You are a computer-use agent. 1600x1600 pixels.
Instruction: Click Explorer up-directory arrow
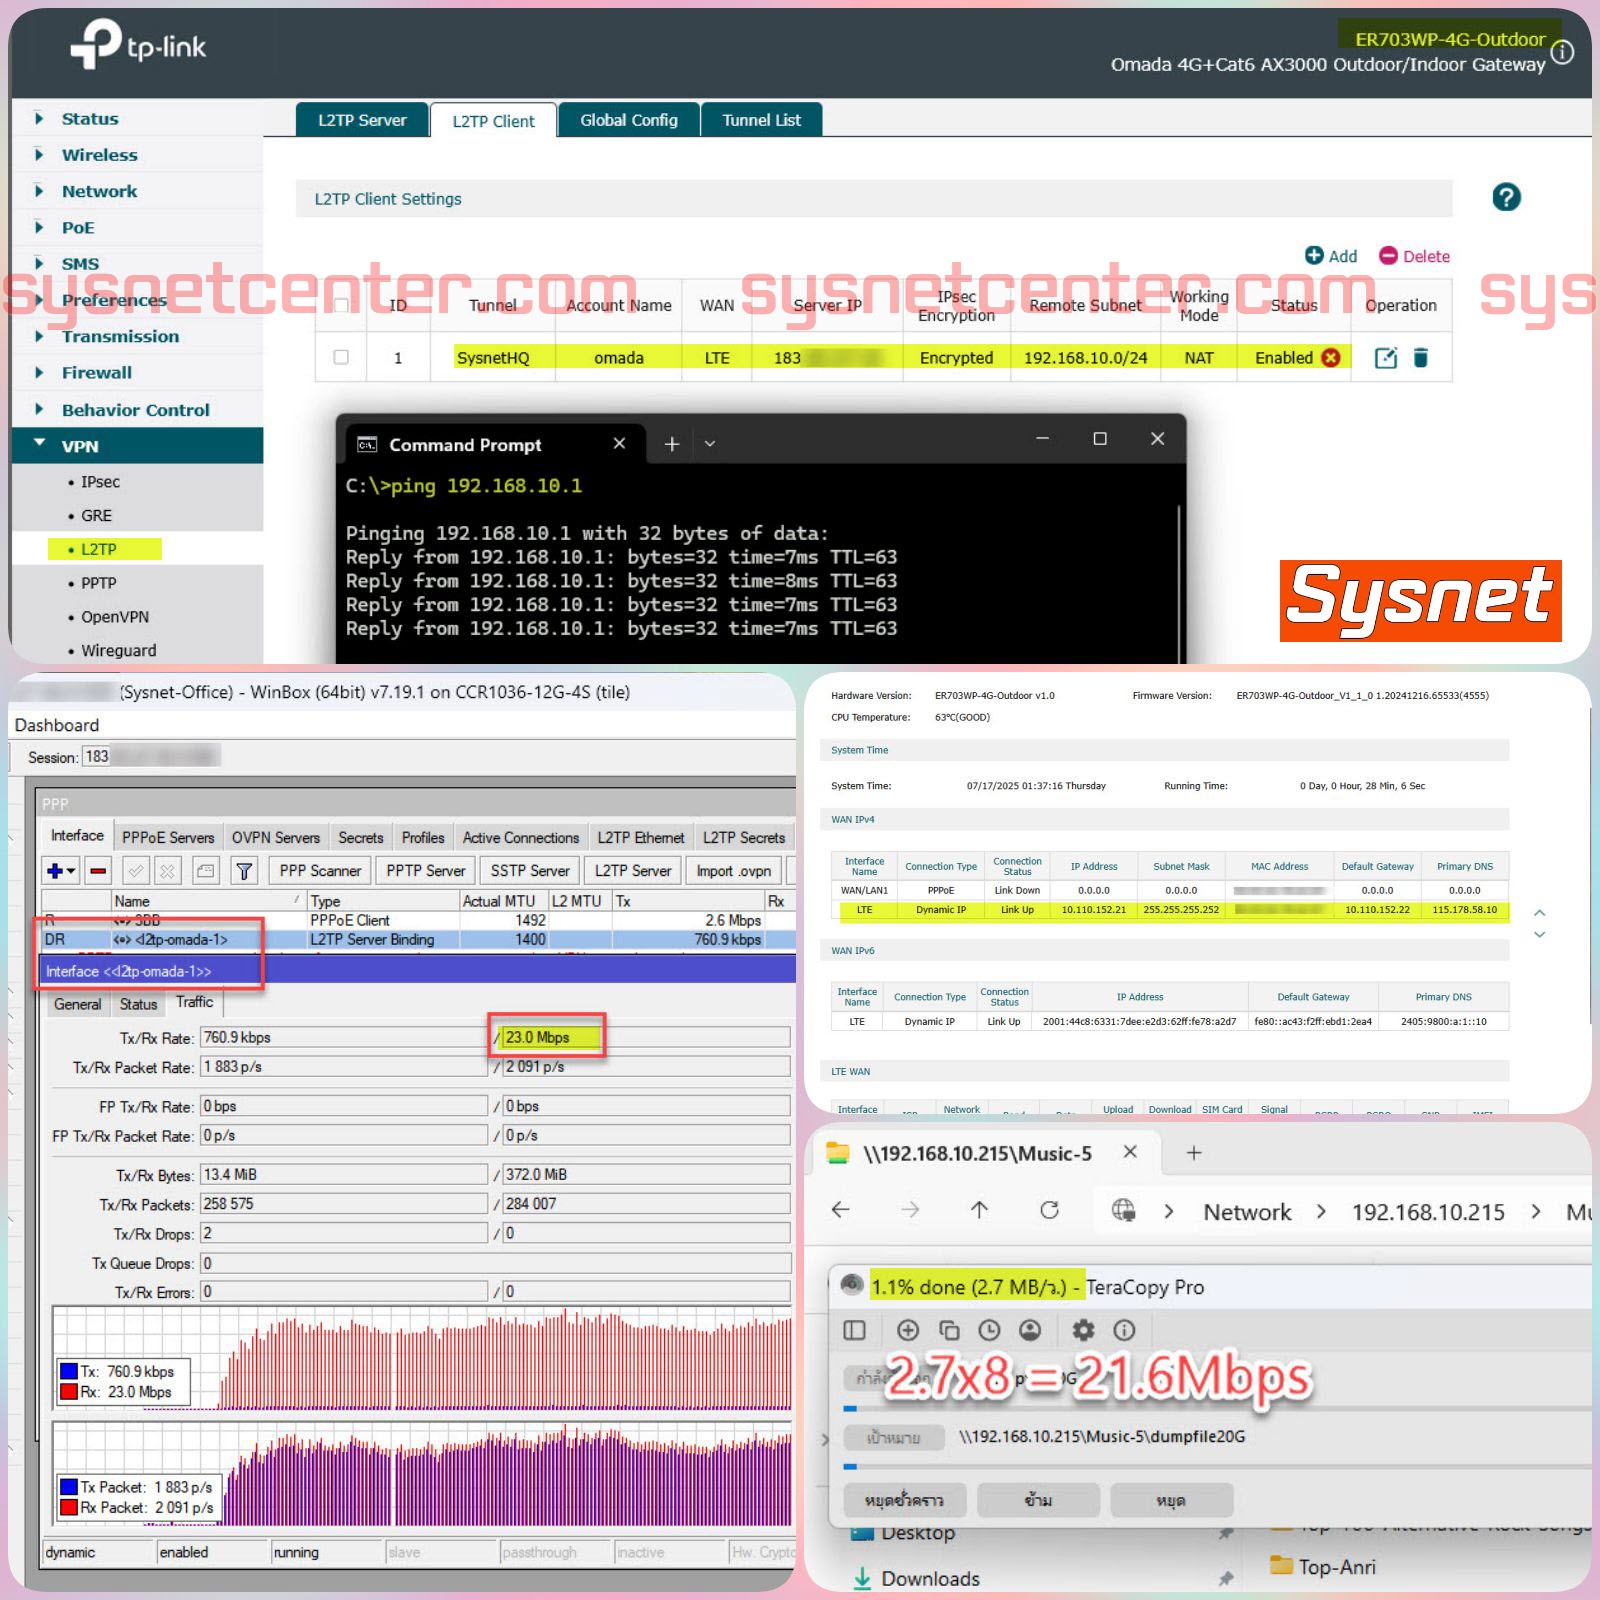(x=980, y=1210)
